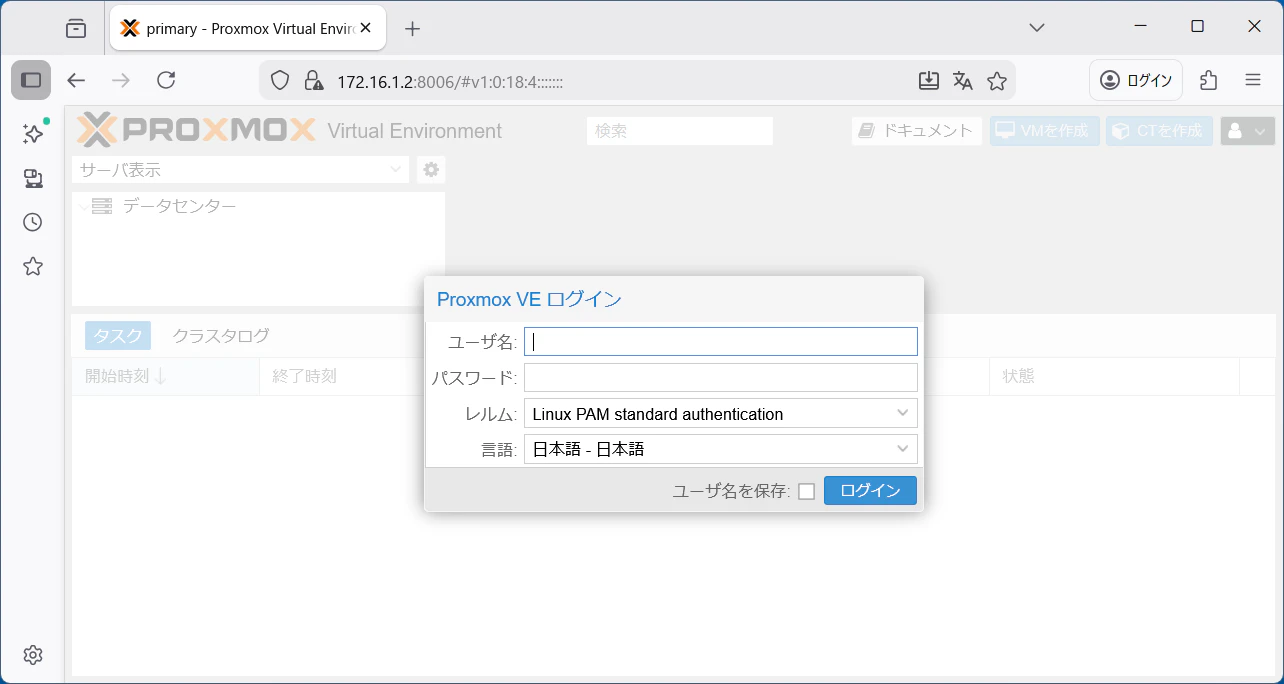Click the blue ログイン button in dialog

point(870,490)
